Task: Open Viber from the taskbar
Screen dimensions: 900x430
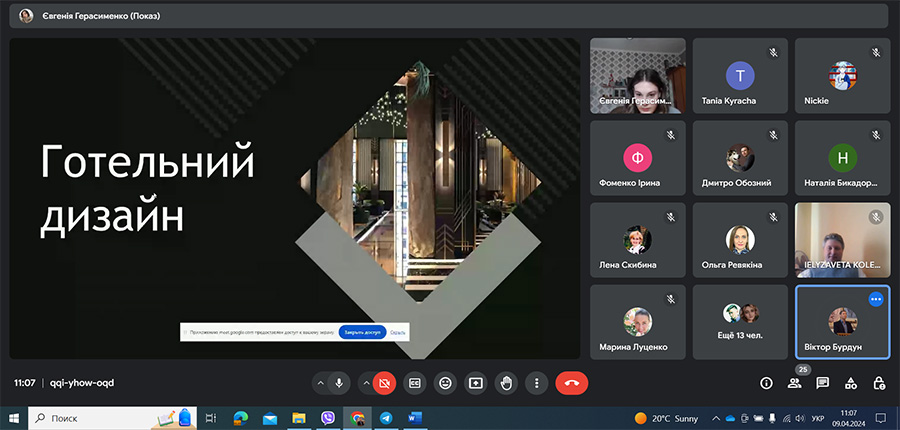Action: point(328,418)
